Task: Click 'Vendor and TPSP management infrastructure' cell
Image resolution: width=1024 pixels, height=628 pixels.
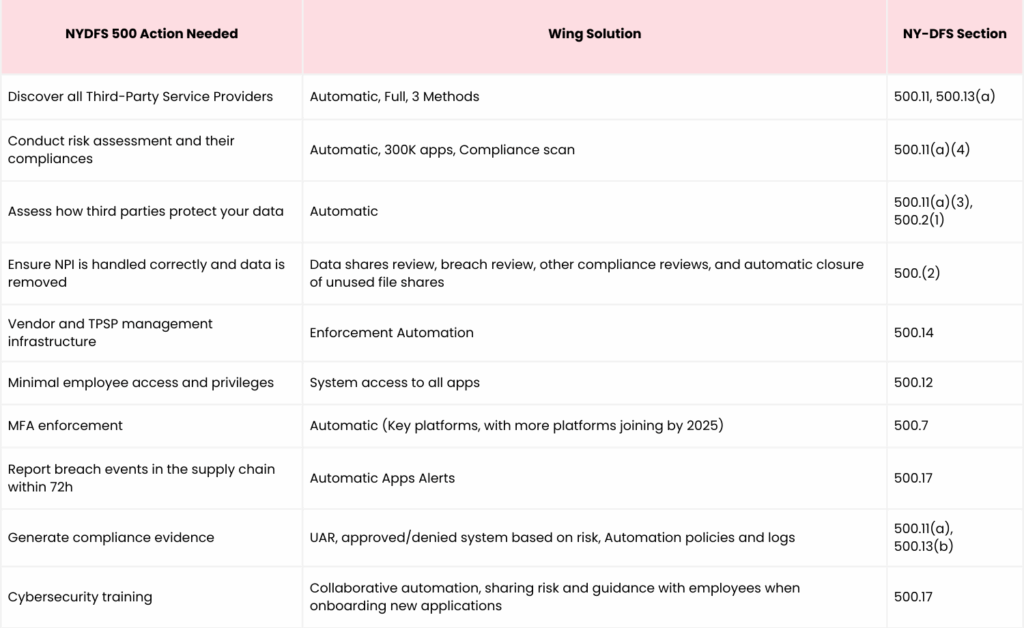Action: [152, 333]
